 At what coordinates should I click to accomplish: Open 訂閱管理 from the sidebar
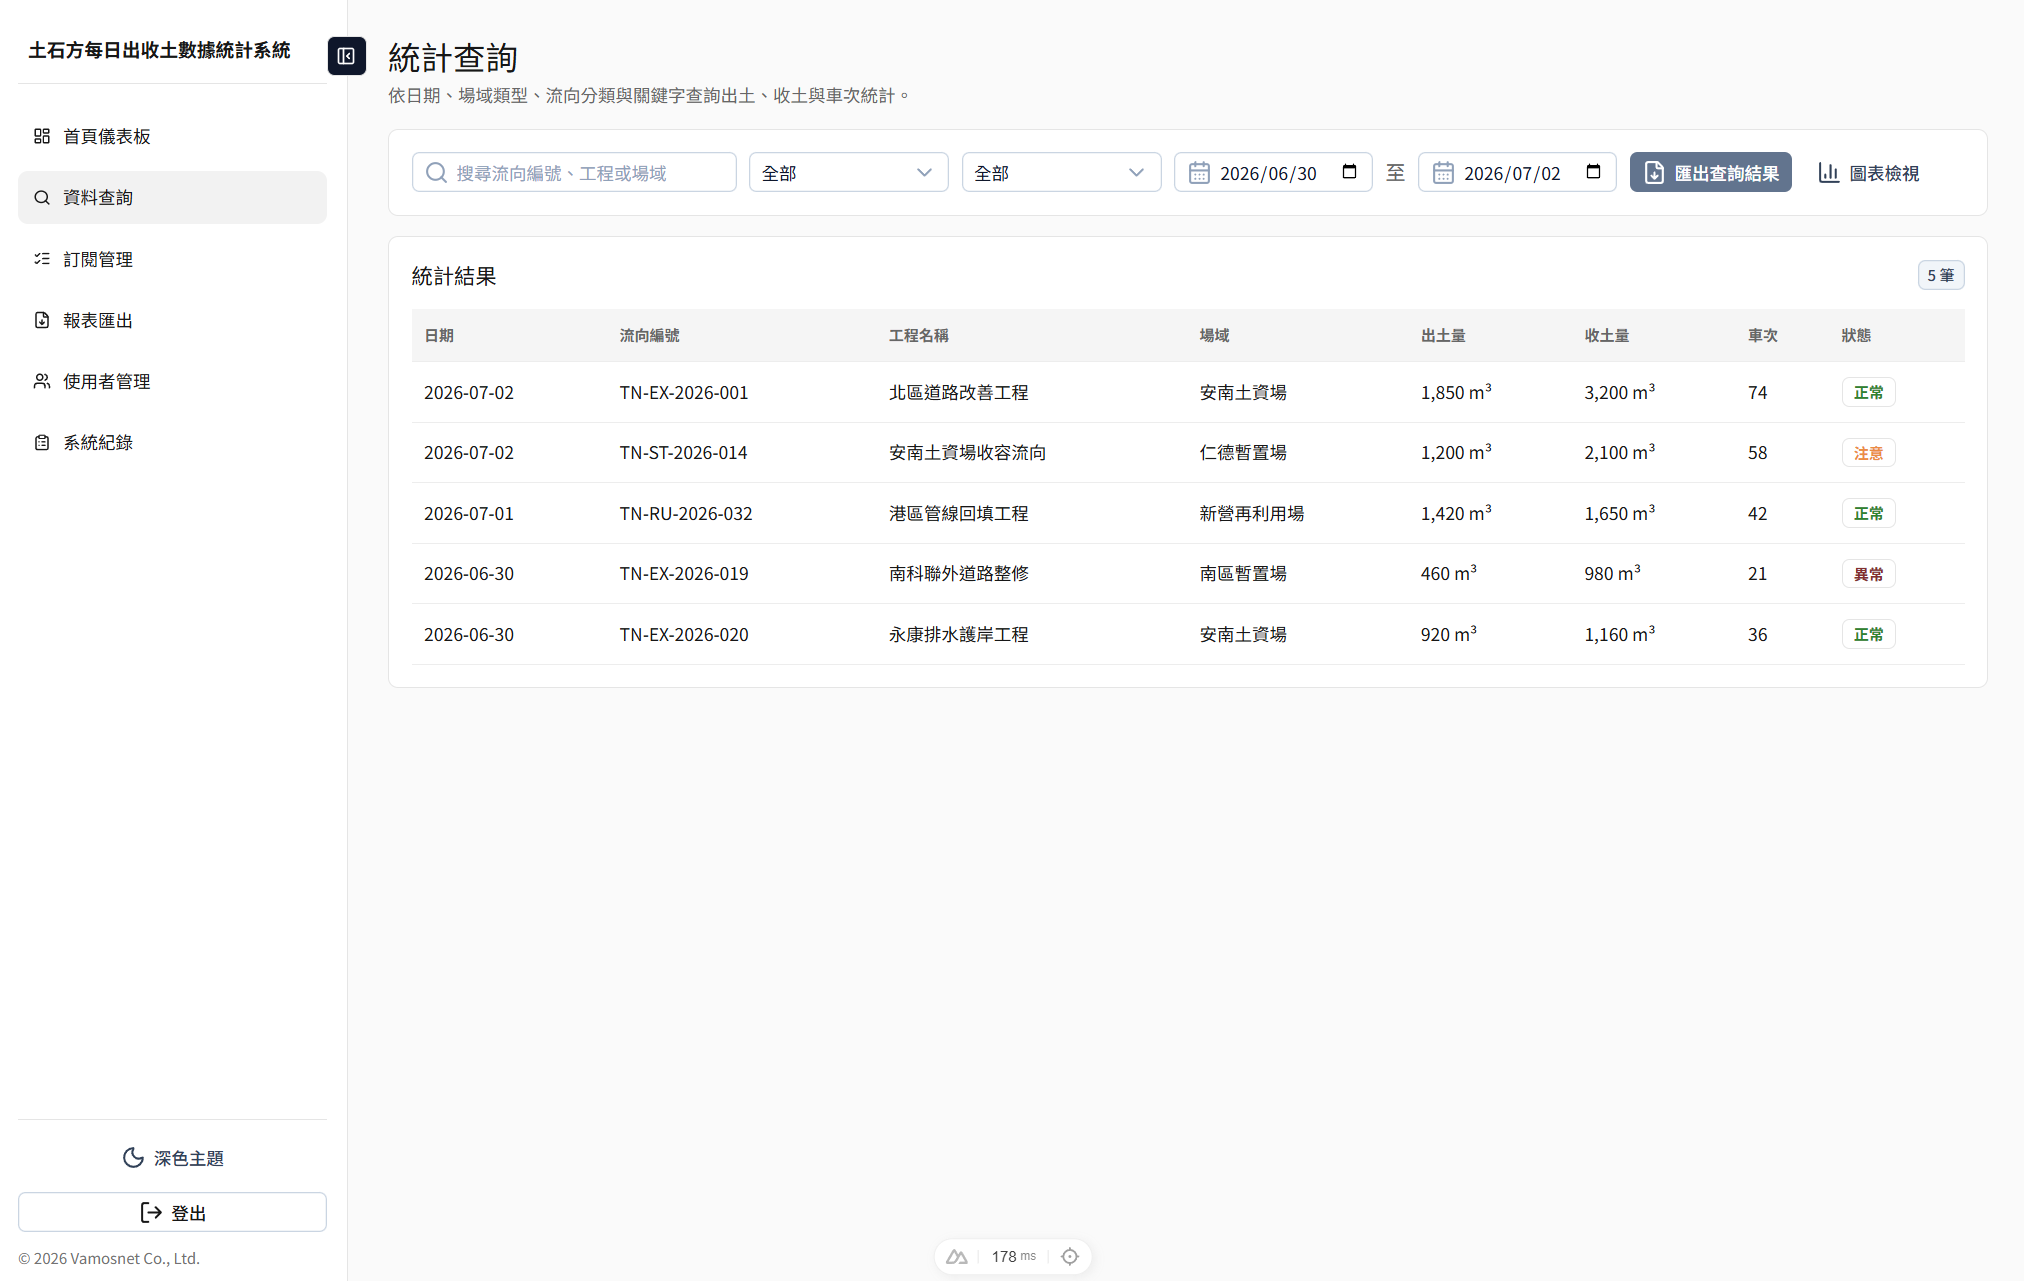pyautogui.click(x=172, y=259)
